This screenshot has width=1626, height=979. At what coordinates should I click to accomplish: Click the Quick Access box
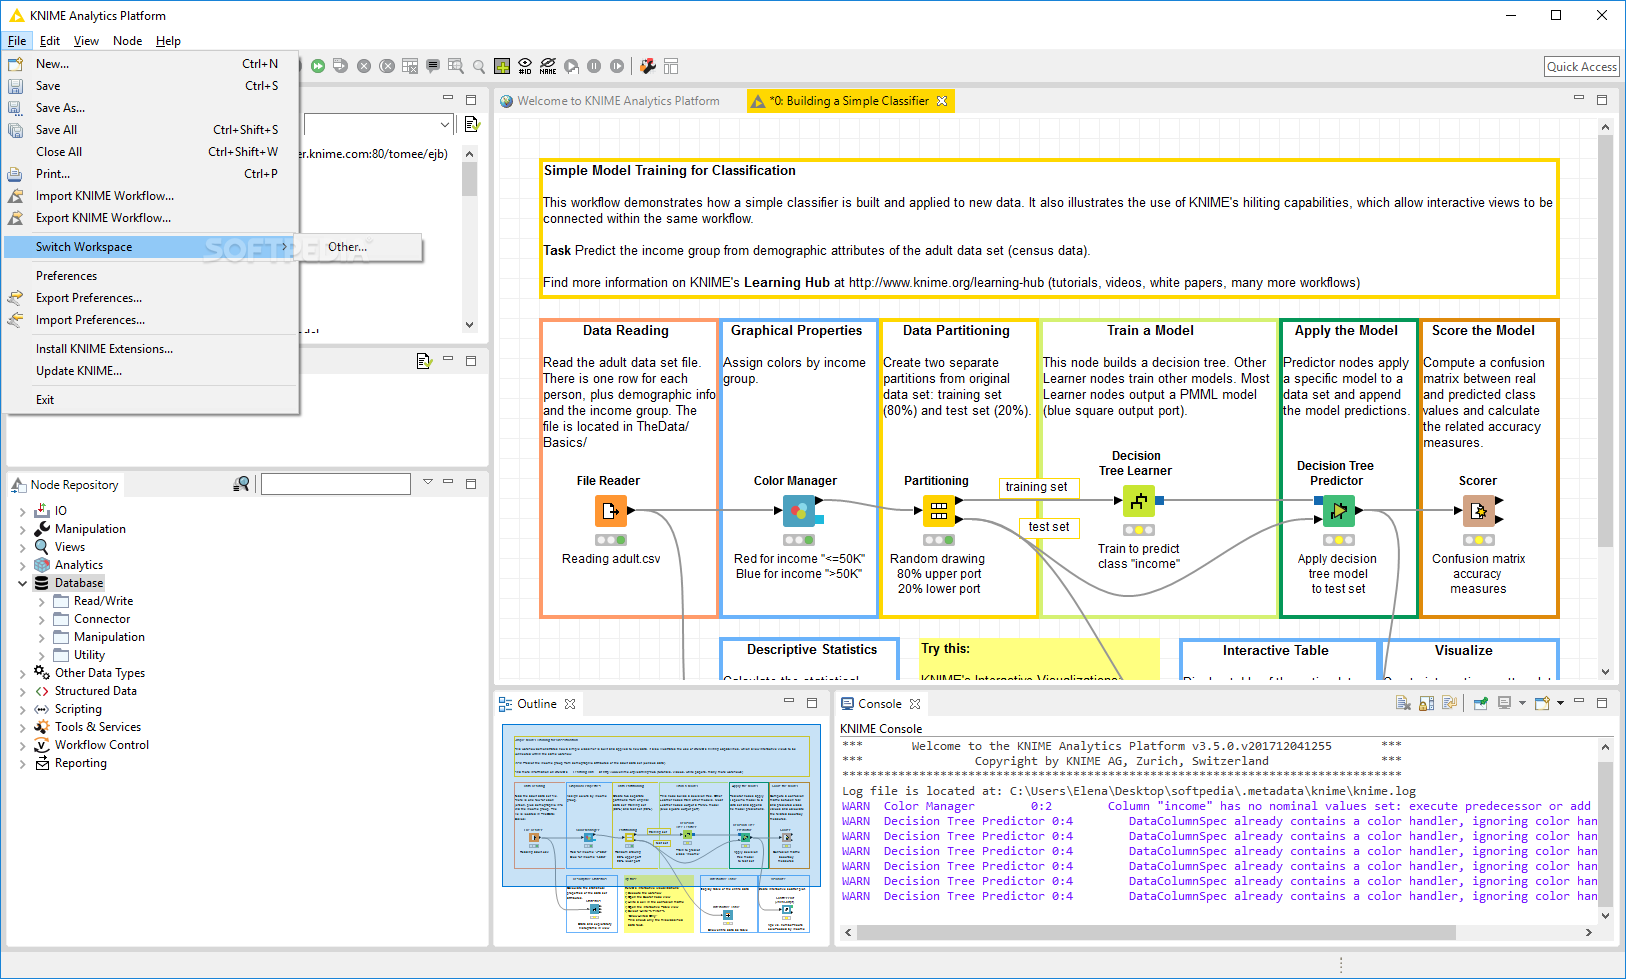1582,67
